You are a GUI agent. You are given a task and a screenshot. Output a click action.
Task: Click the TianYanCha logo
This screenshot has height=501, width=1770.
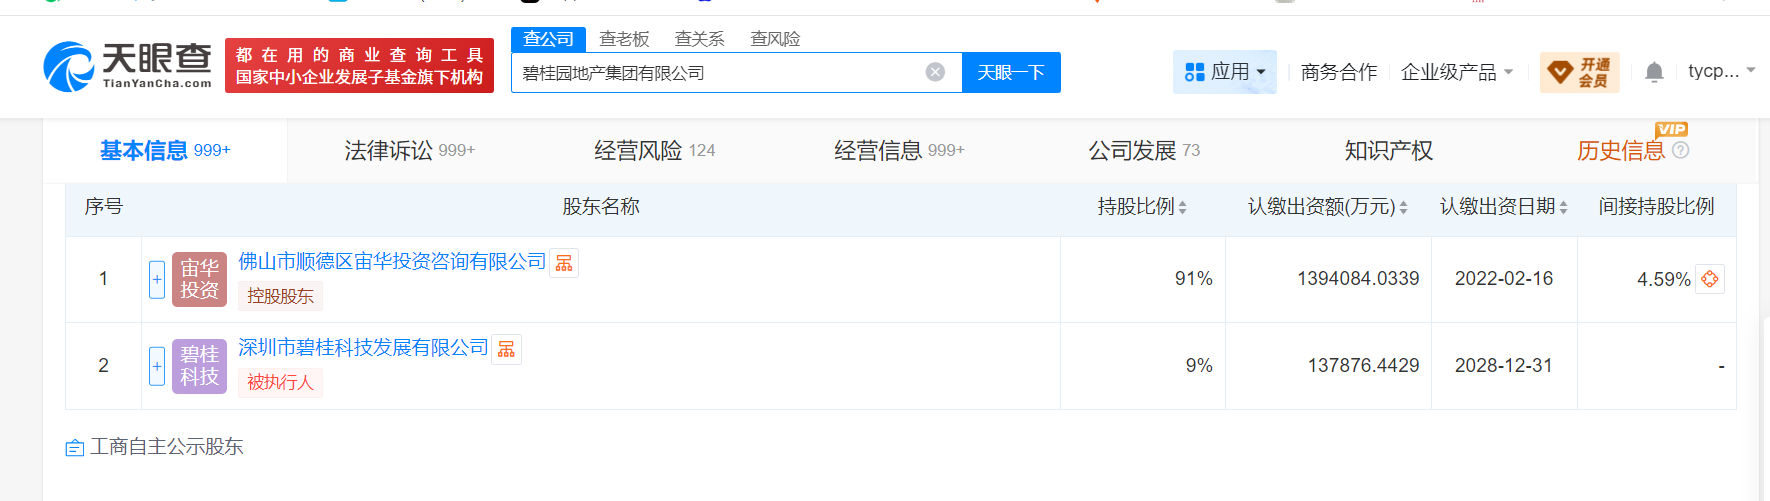pos(127,66)
